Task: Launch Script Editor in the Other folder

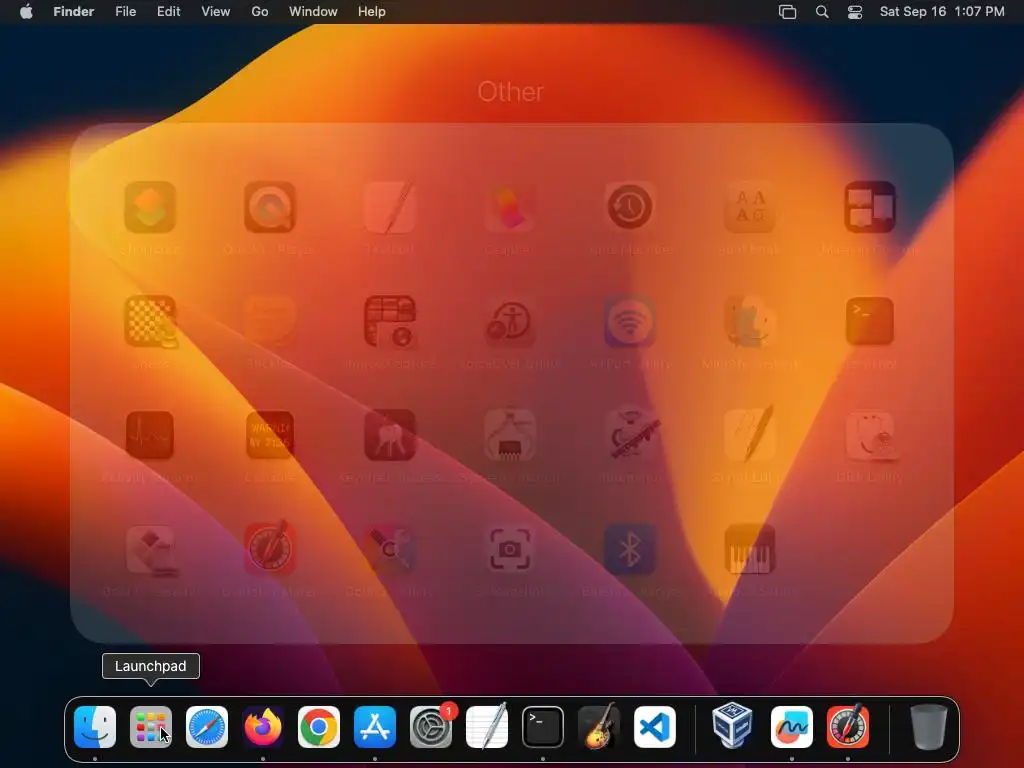Action: coord(750,436)
